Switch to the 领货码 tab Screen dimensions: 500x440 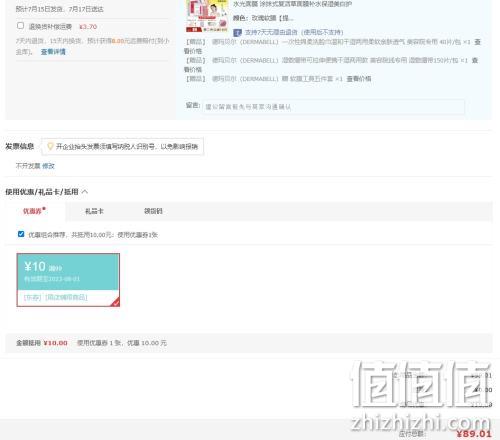(153, 211)
